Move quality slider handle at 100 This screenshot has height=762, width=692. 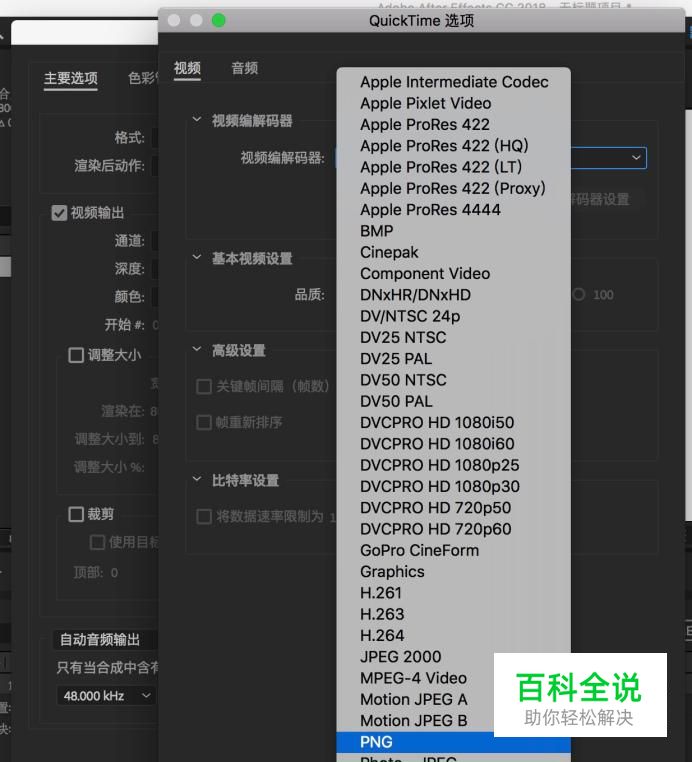point(579,294)
